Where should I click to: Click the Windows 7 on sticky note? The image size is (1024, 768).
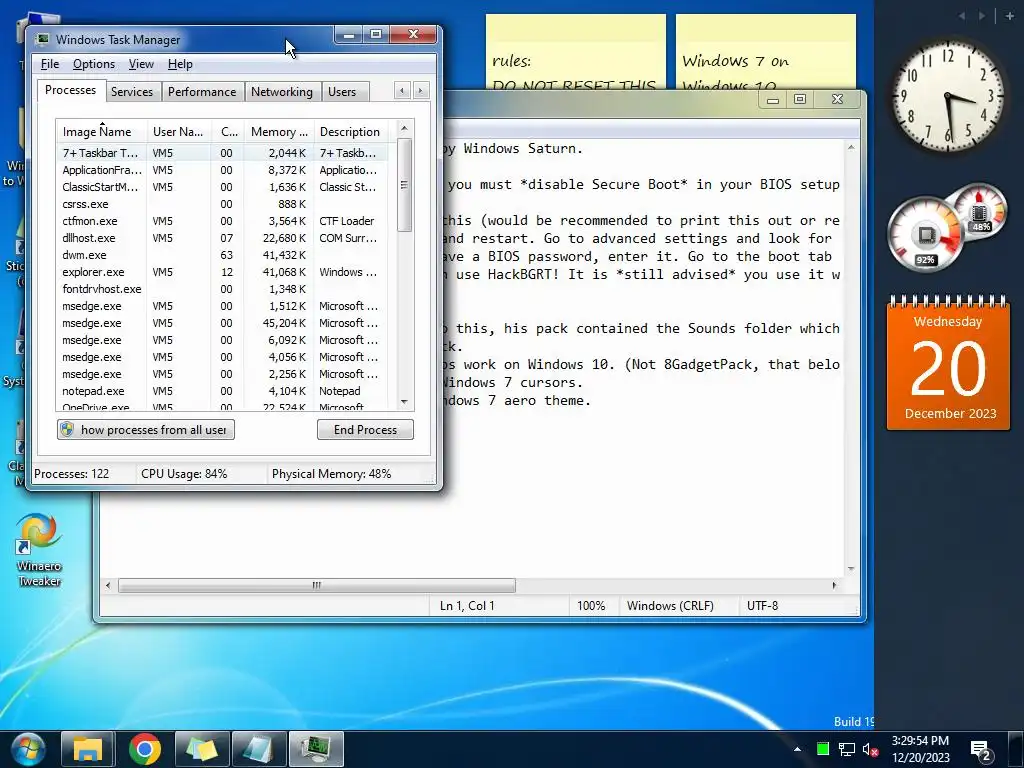(765, 52)
